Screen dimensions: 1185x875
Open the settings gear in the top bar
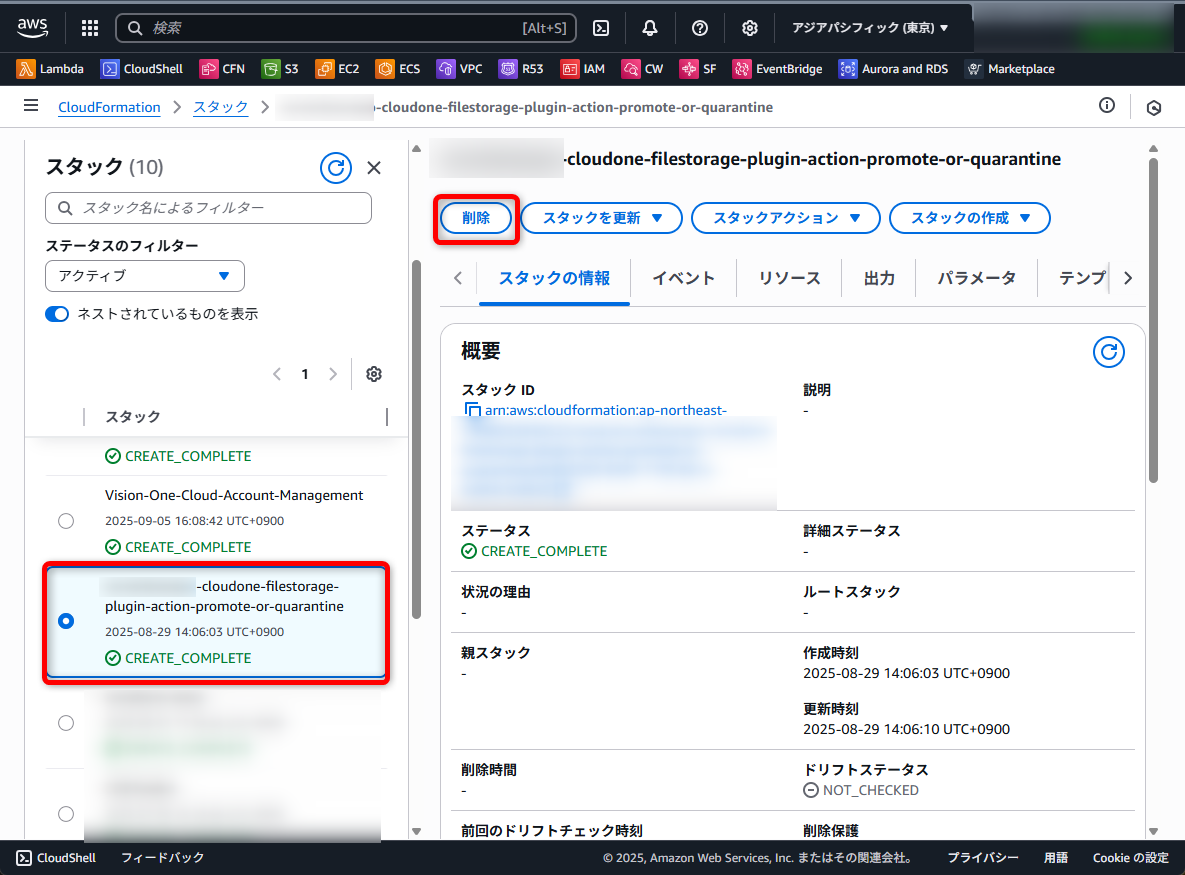[x=750, y=28]
